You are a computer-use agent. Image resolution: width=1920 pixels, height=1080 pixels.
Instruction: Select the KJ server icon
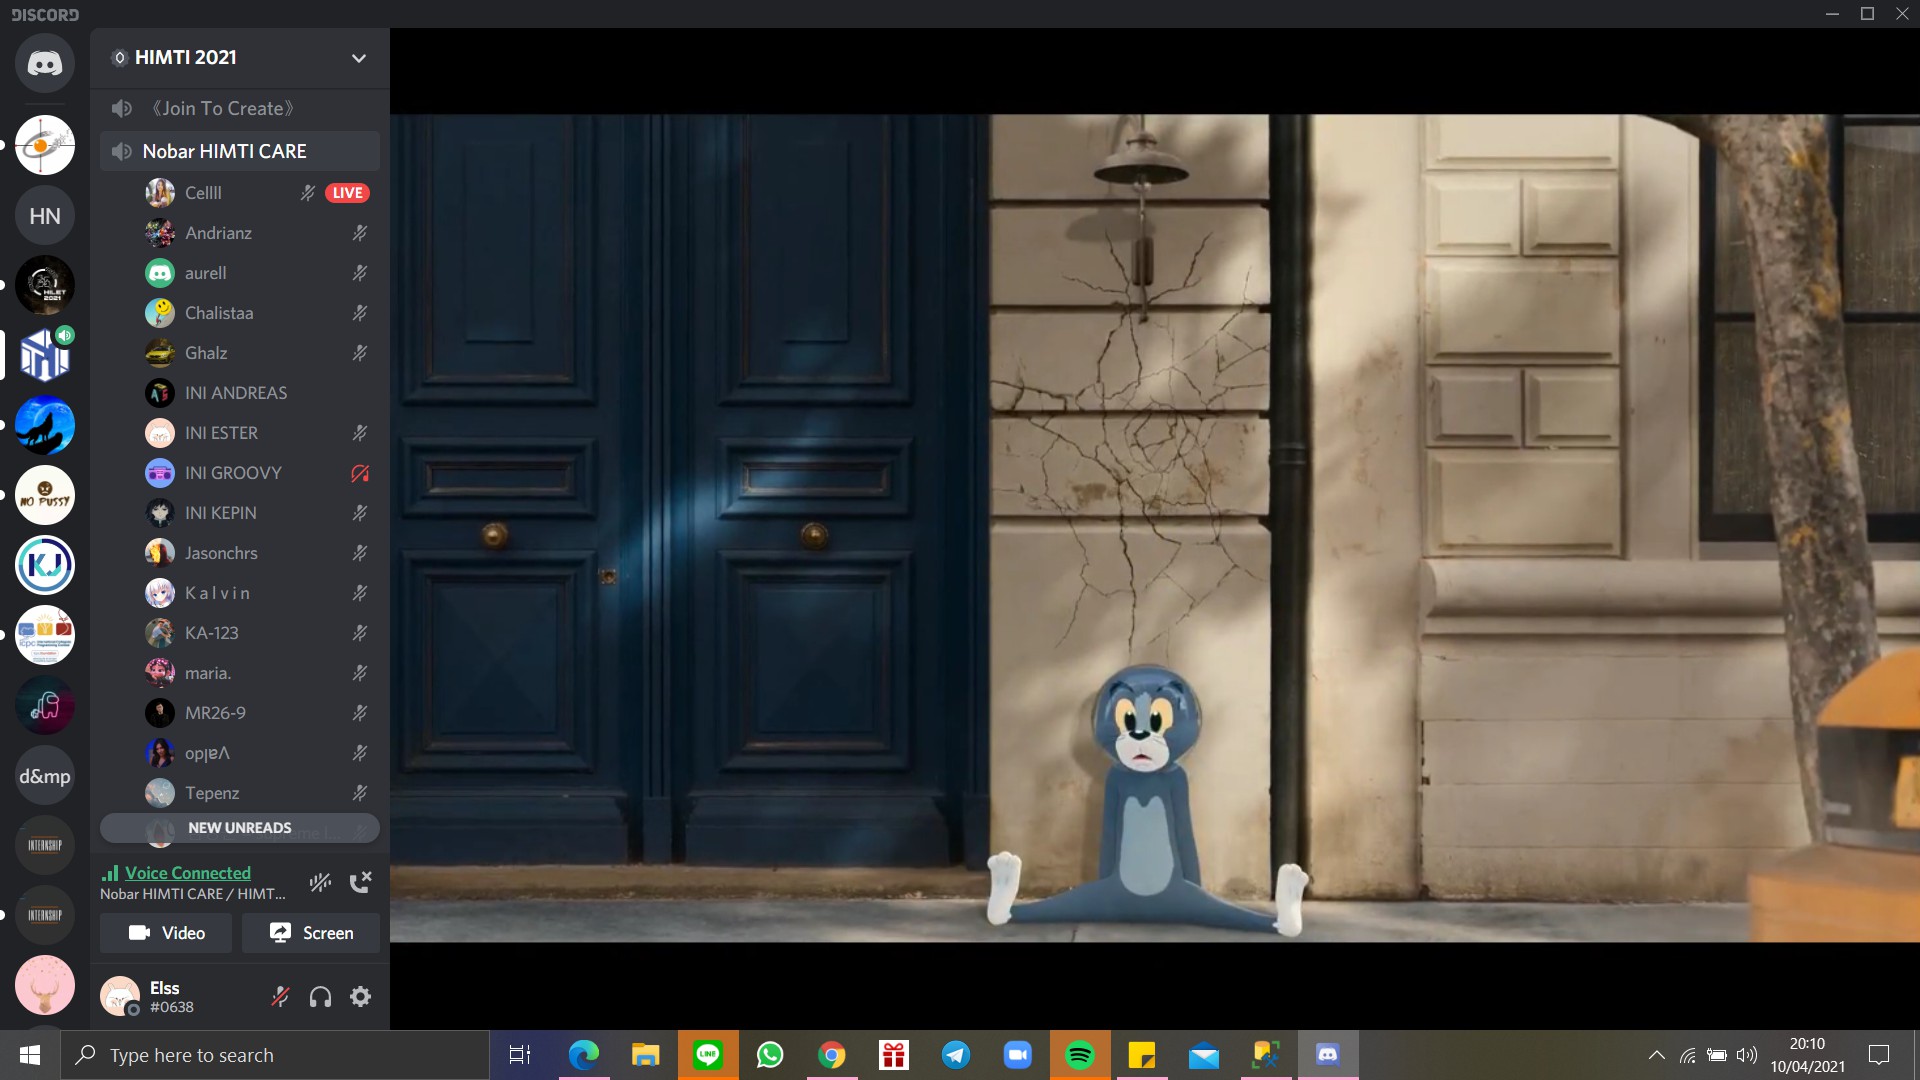(x=45, y=565)
